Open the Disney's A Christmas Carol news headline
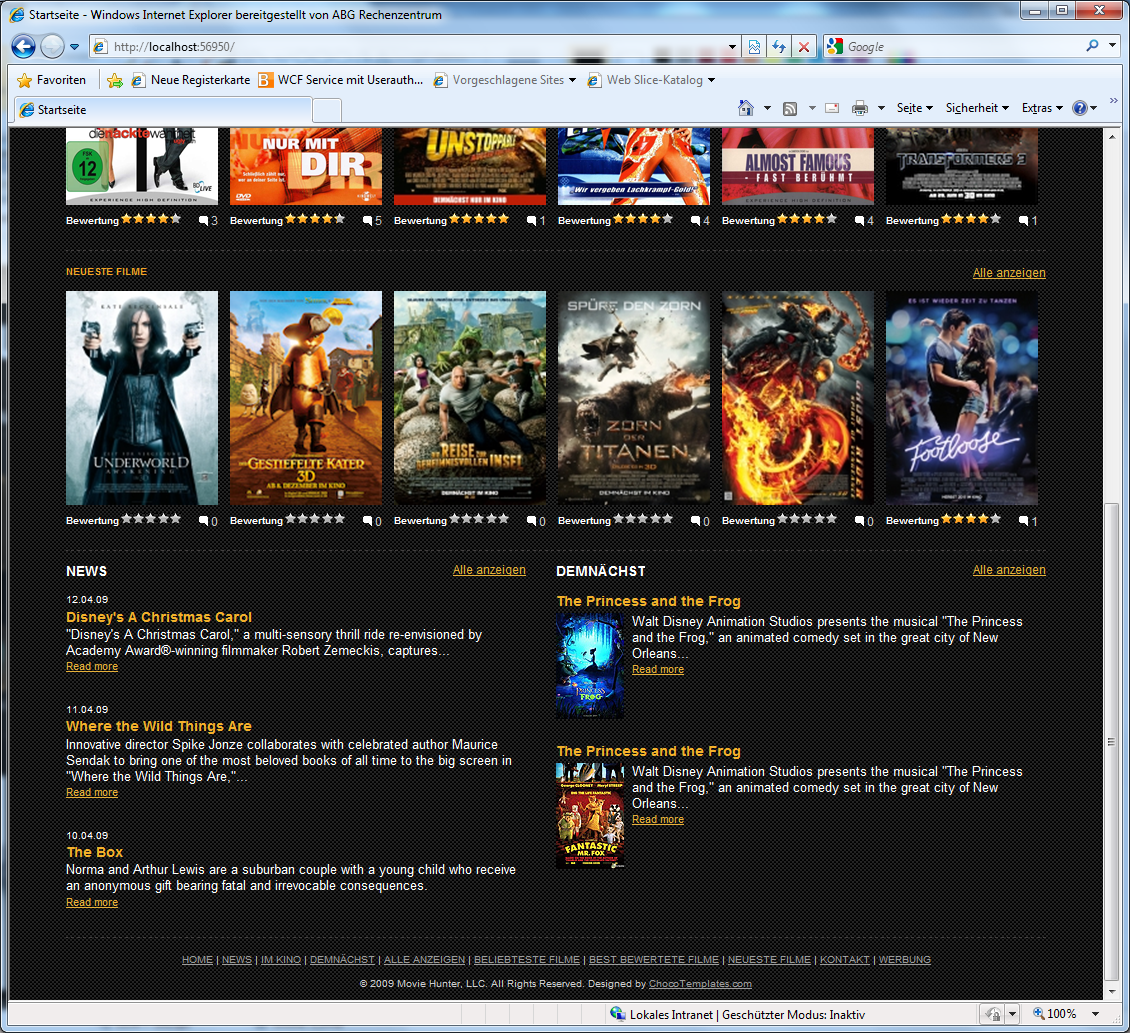This screenshot has width=1130, height=1033. [159, 617]
